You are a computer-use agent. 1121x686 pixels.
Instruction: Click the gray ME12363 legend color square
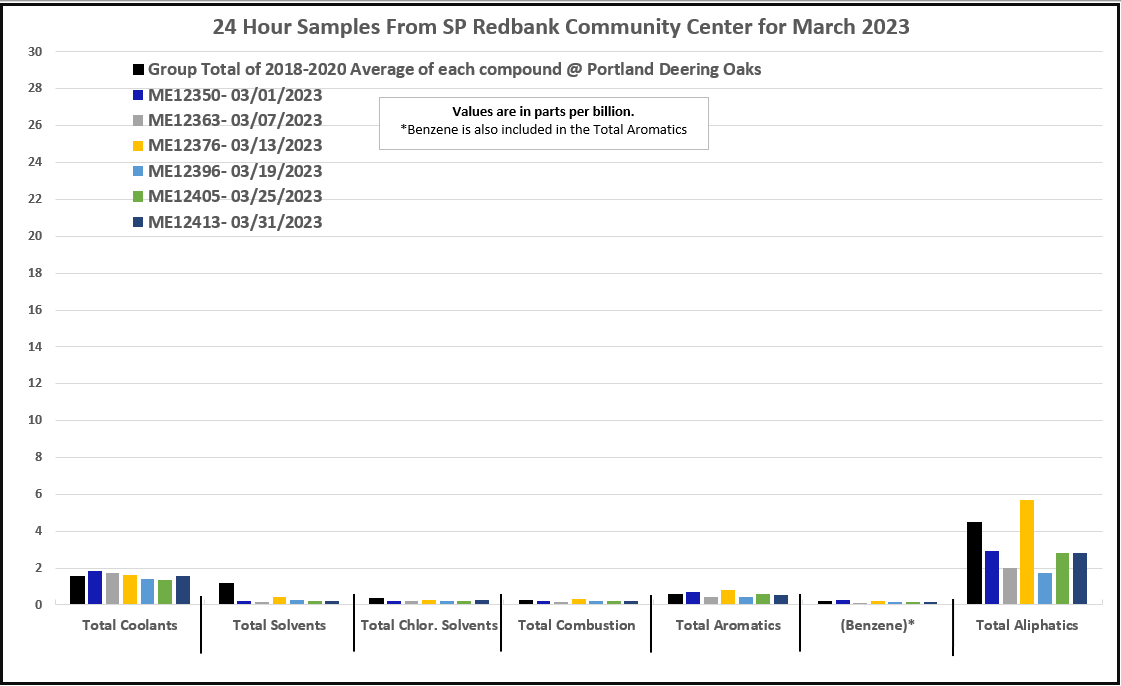(138, 121)
